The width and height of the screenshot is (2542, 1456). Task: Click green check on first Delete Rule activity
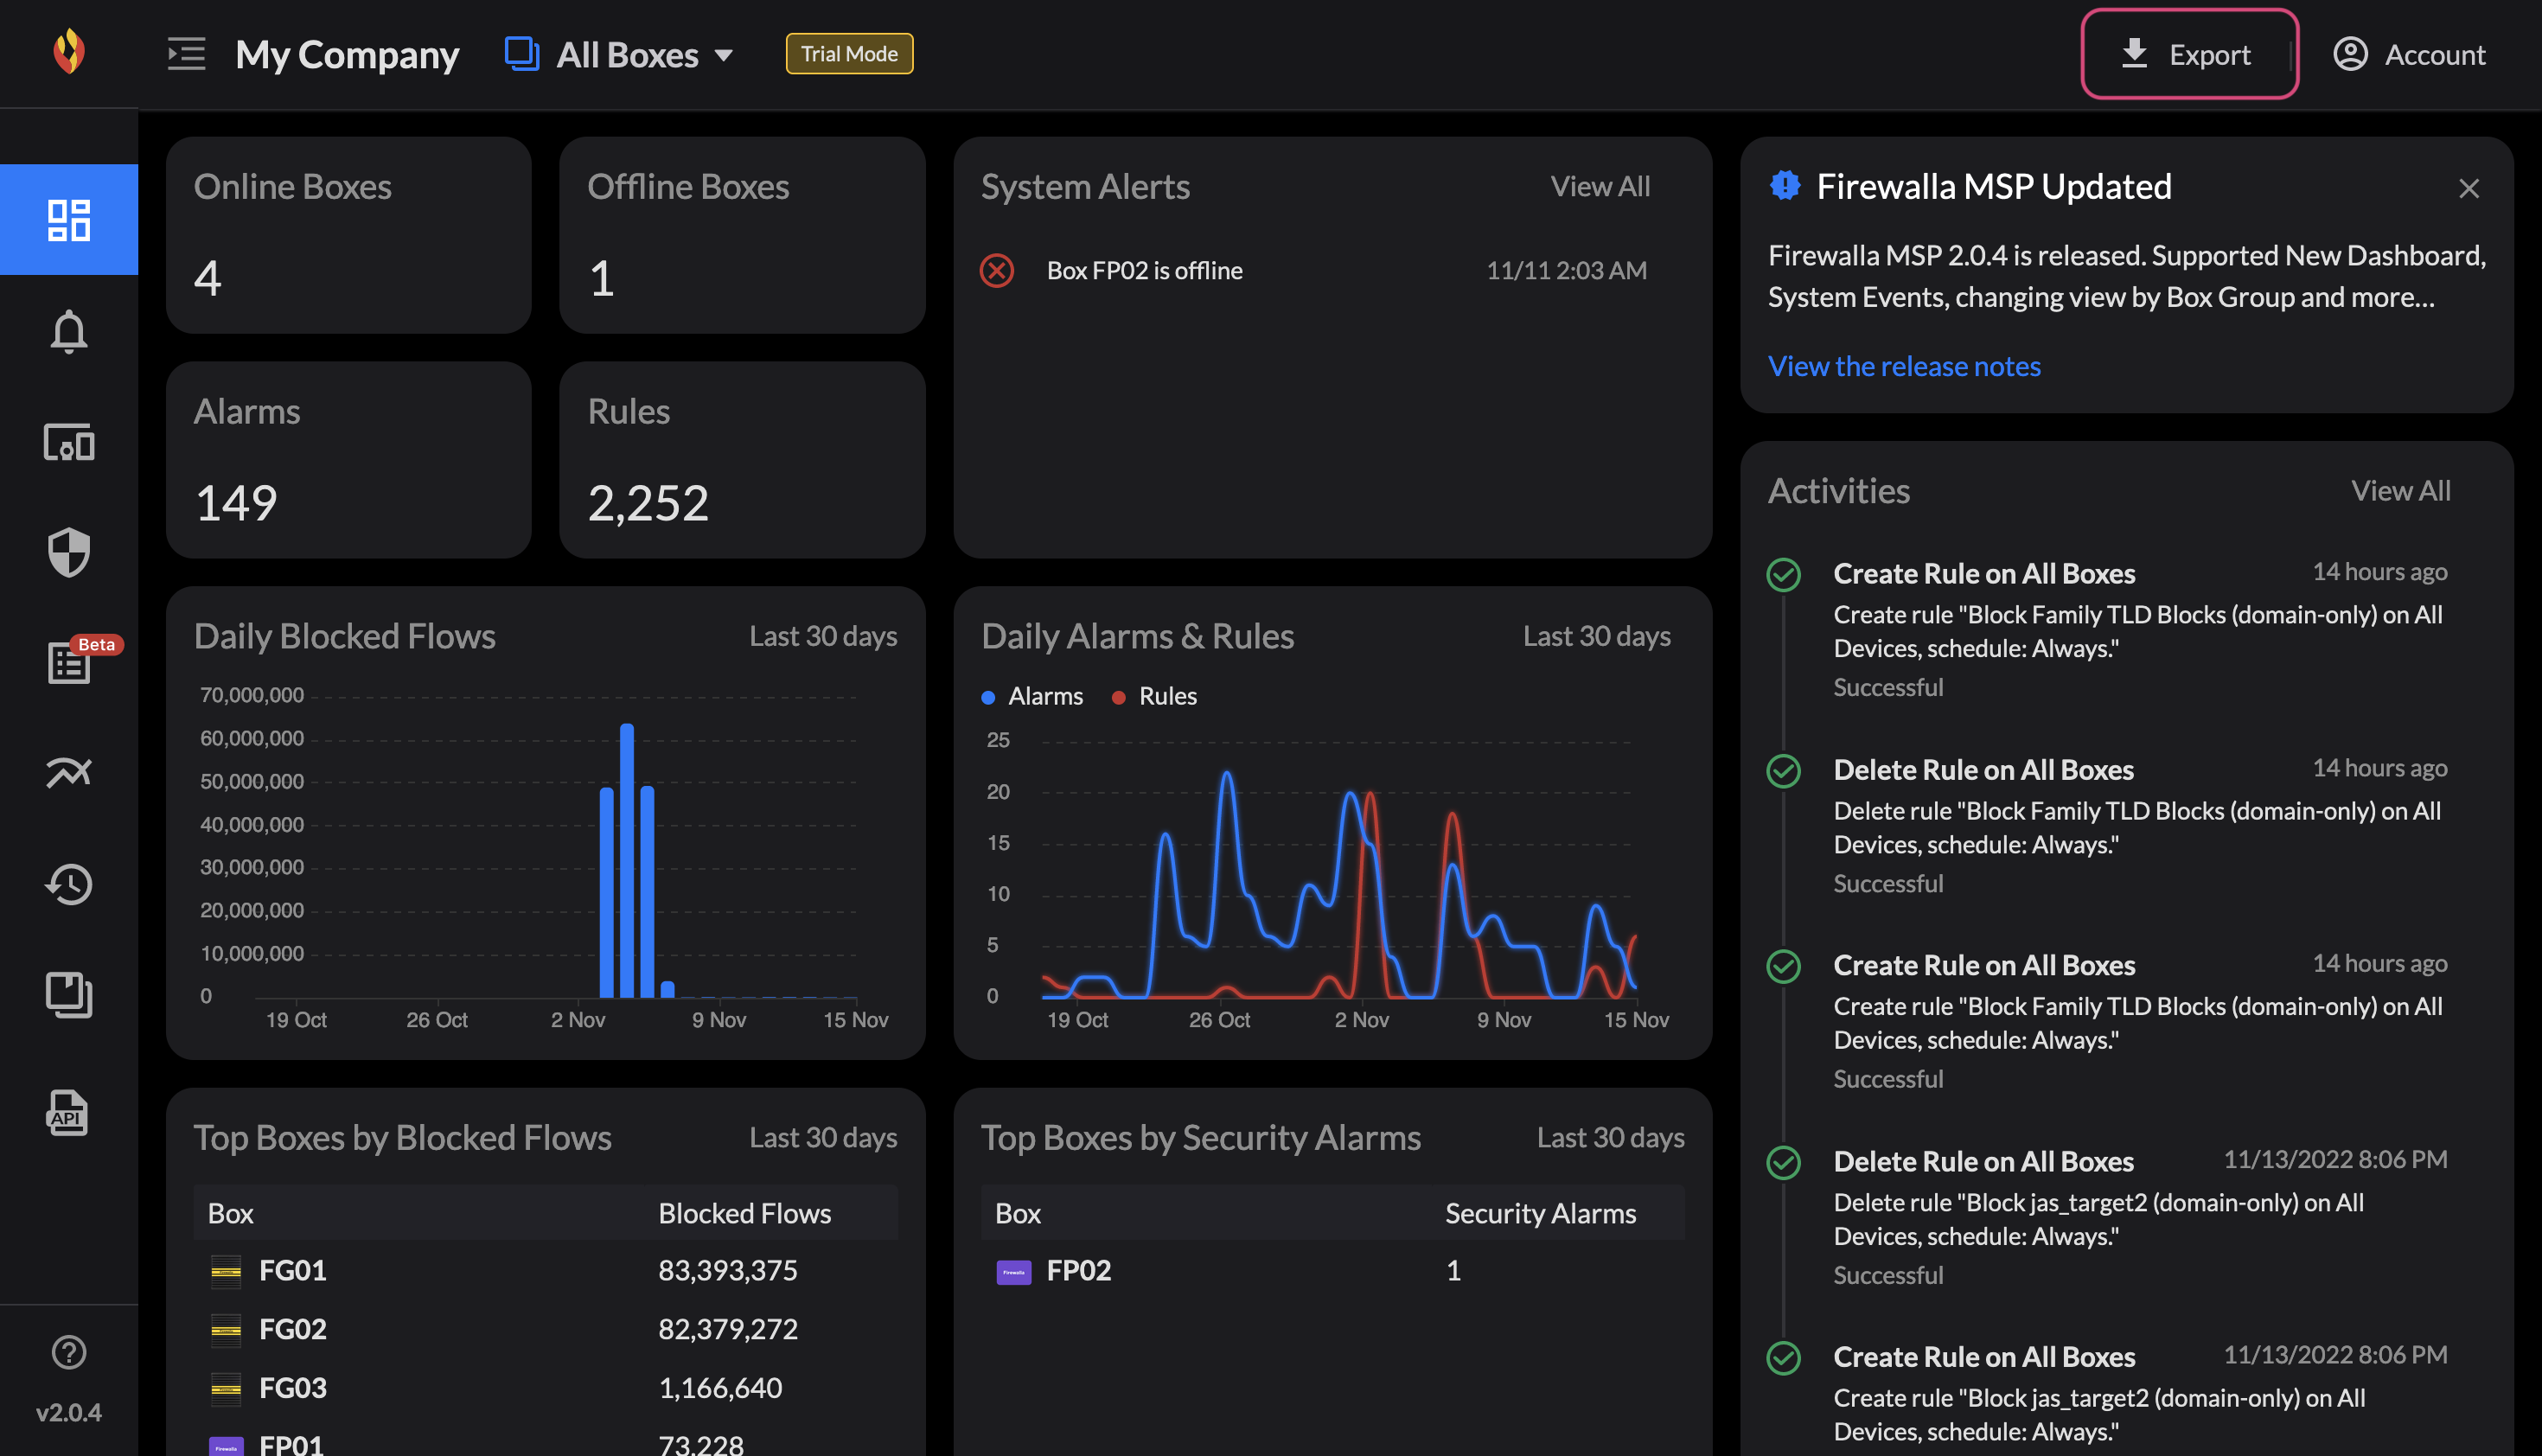1784,770
